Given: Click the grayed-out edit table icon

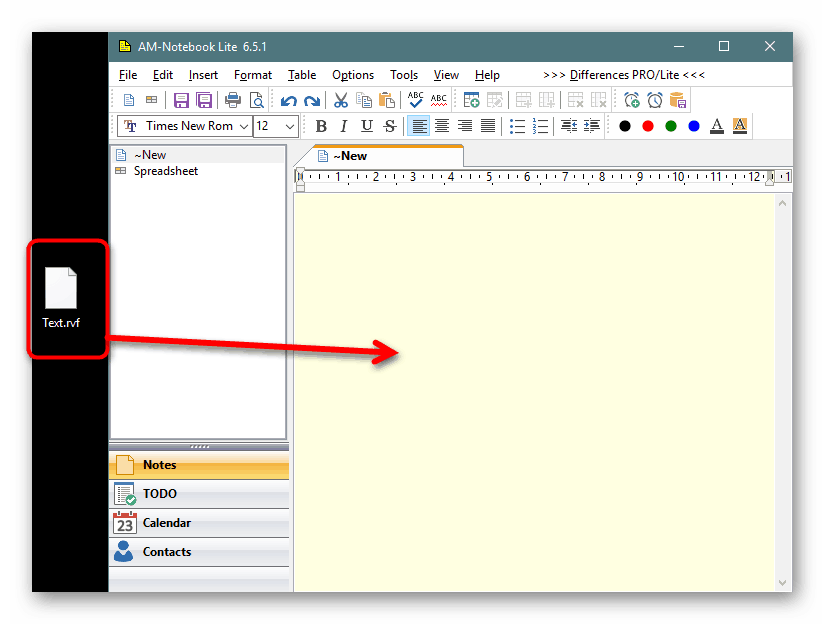Looking at the screenshot, I should (495, 100).
